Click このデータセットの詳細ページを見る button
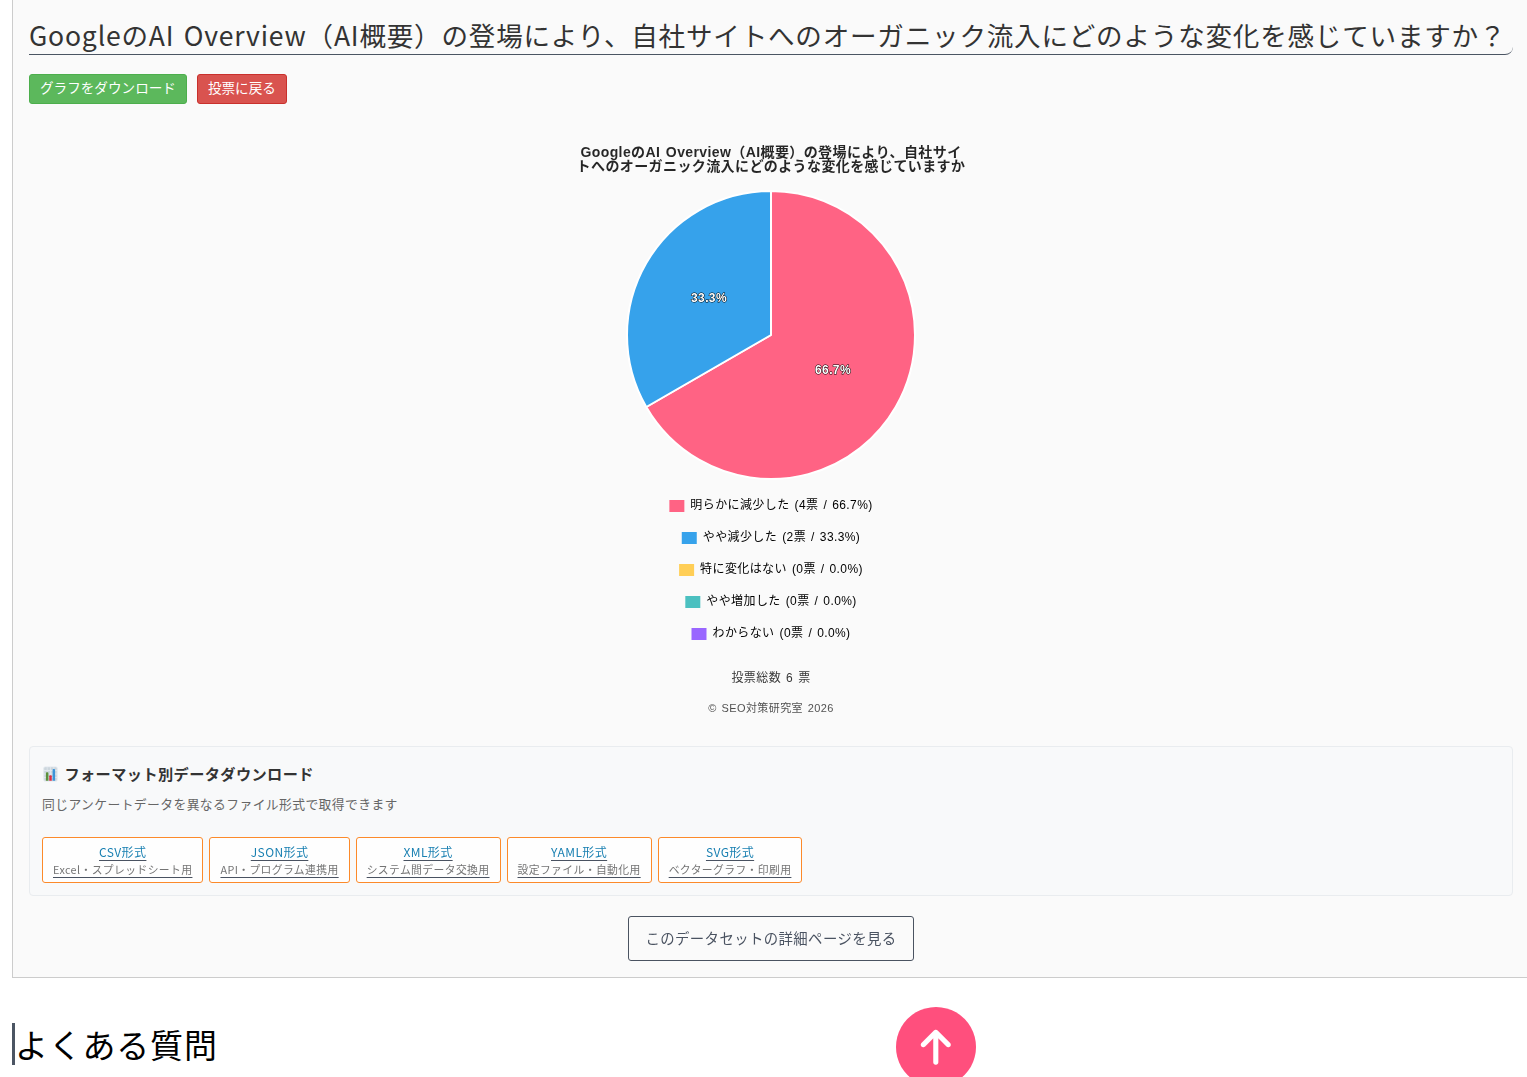 click(x=771, y=938)
